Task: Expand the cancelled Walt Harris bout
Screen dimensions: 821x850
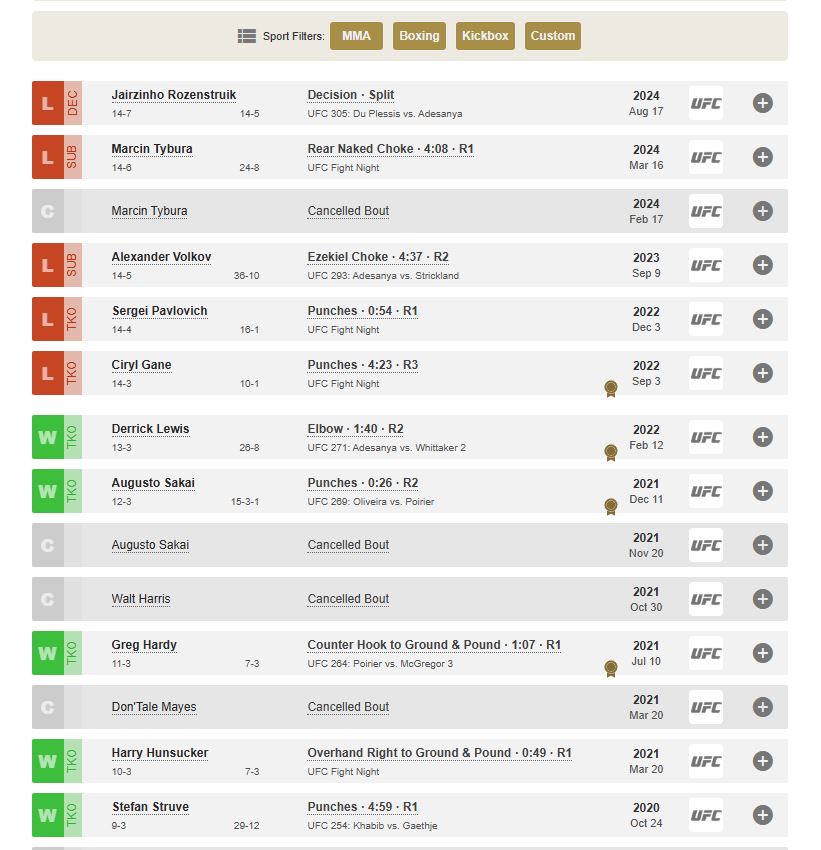Action: tap(762, 599)
